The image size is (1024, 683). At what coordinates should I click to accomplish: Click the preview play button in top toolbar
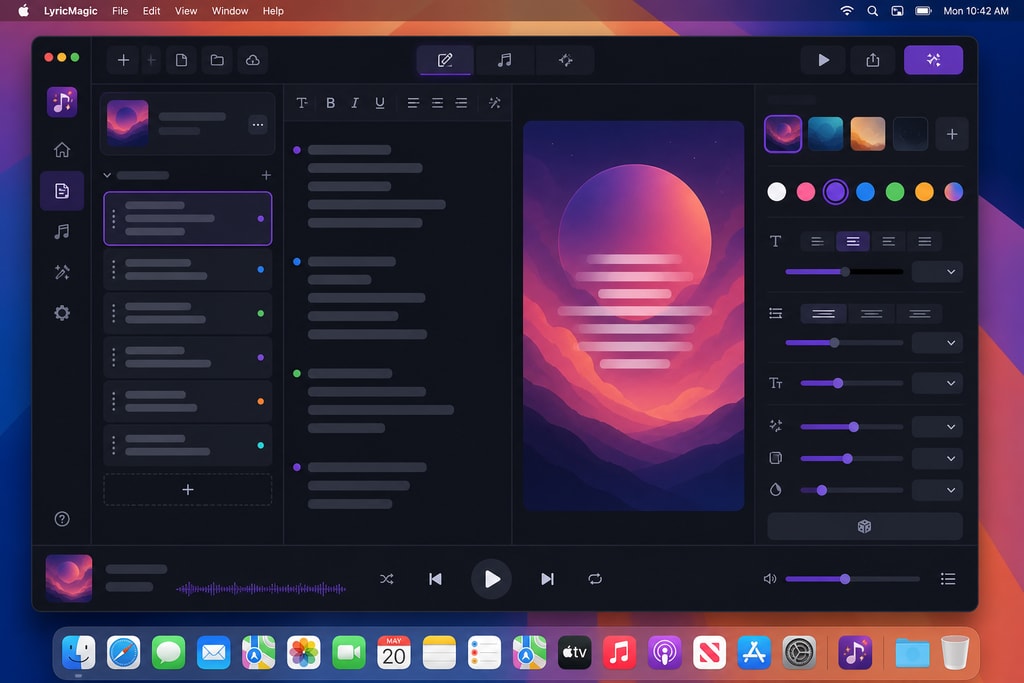(824, 60)
